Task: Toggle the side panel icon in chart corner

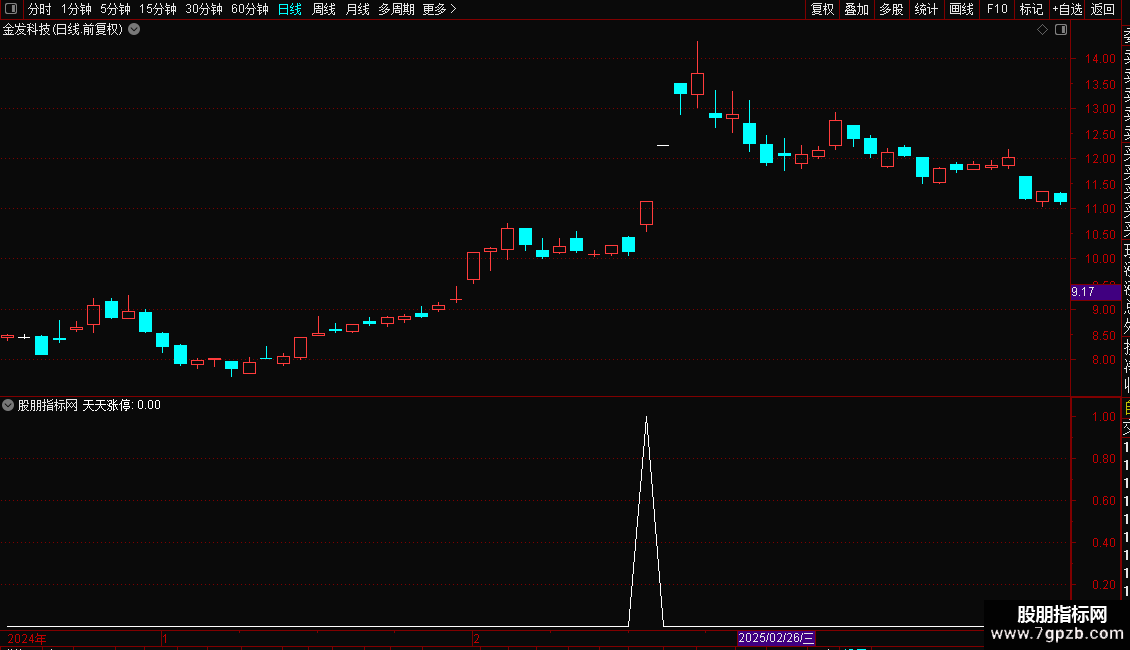Action: 1061,30
